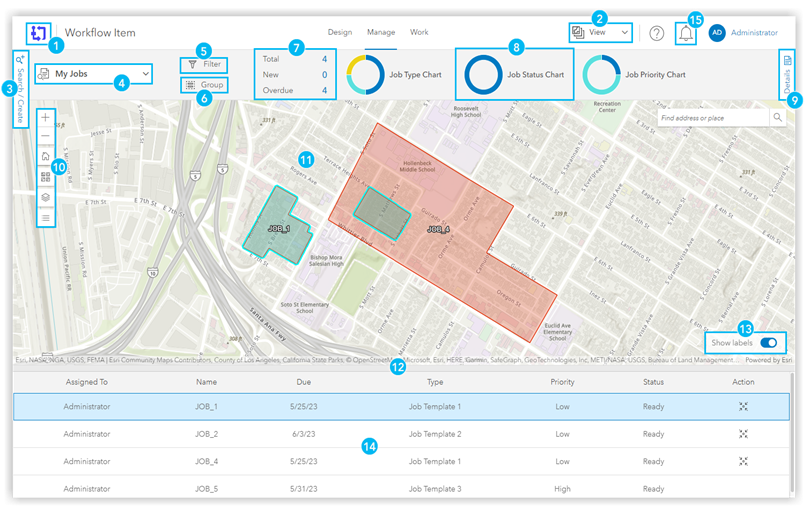Zoom in on the map

pos(45,117)
